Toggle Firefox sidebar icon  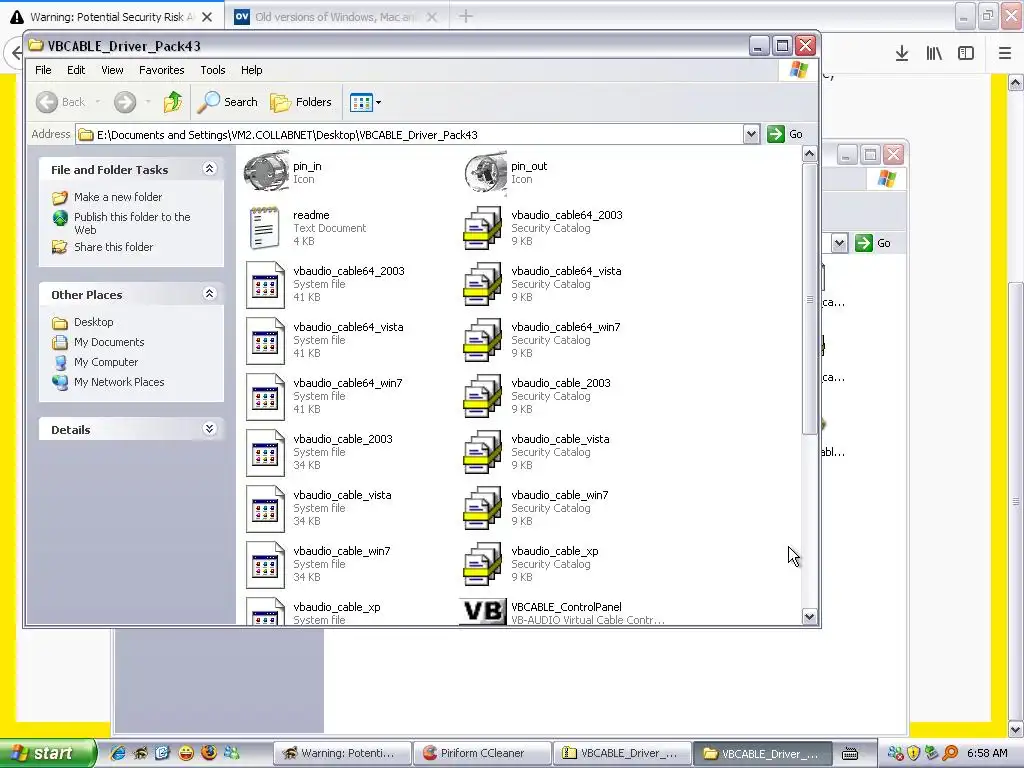966,54
